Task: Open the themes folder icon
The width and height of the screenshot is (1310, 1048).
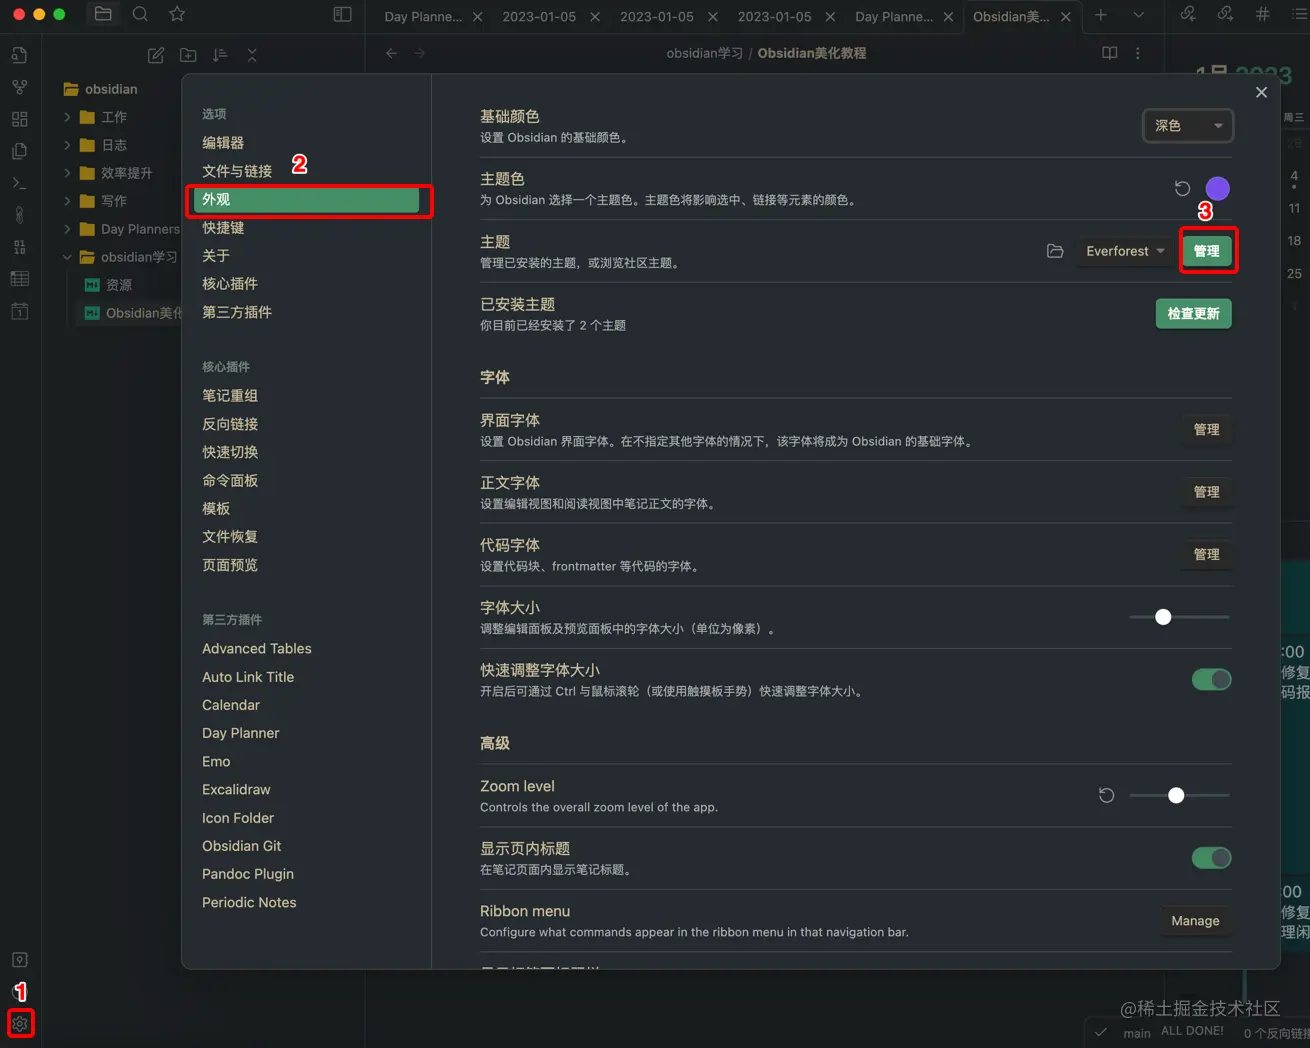Action: tap(1055, 251)
